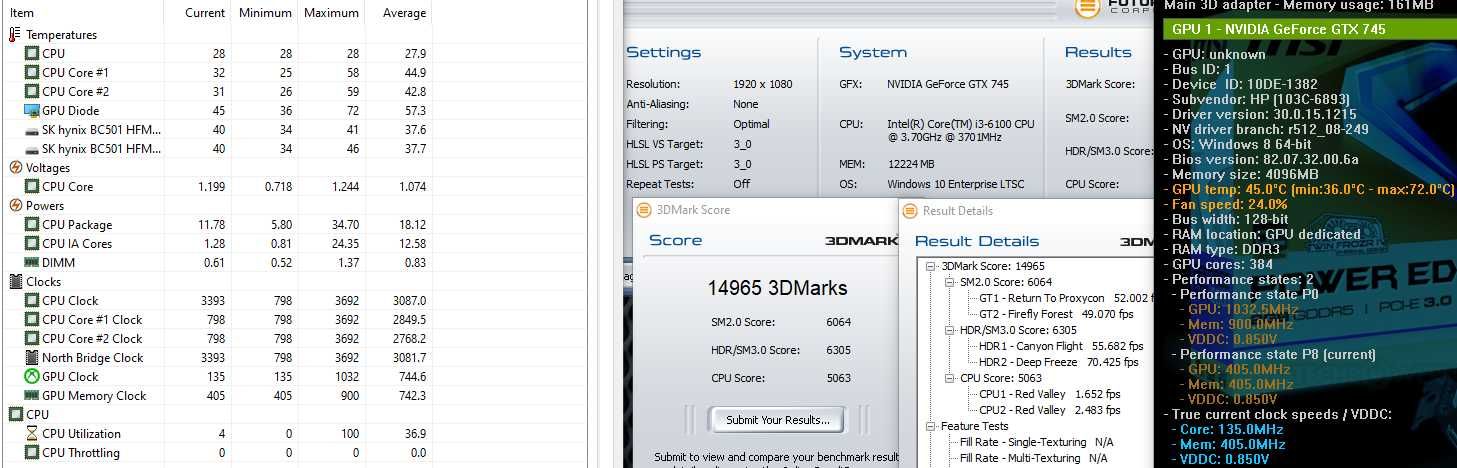Click the Settings section heading in 3DMark

pos(664,53)
